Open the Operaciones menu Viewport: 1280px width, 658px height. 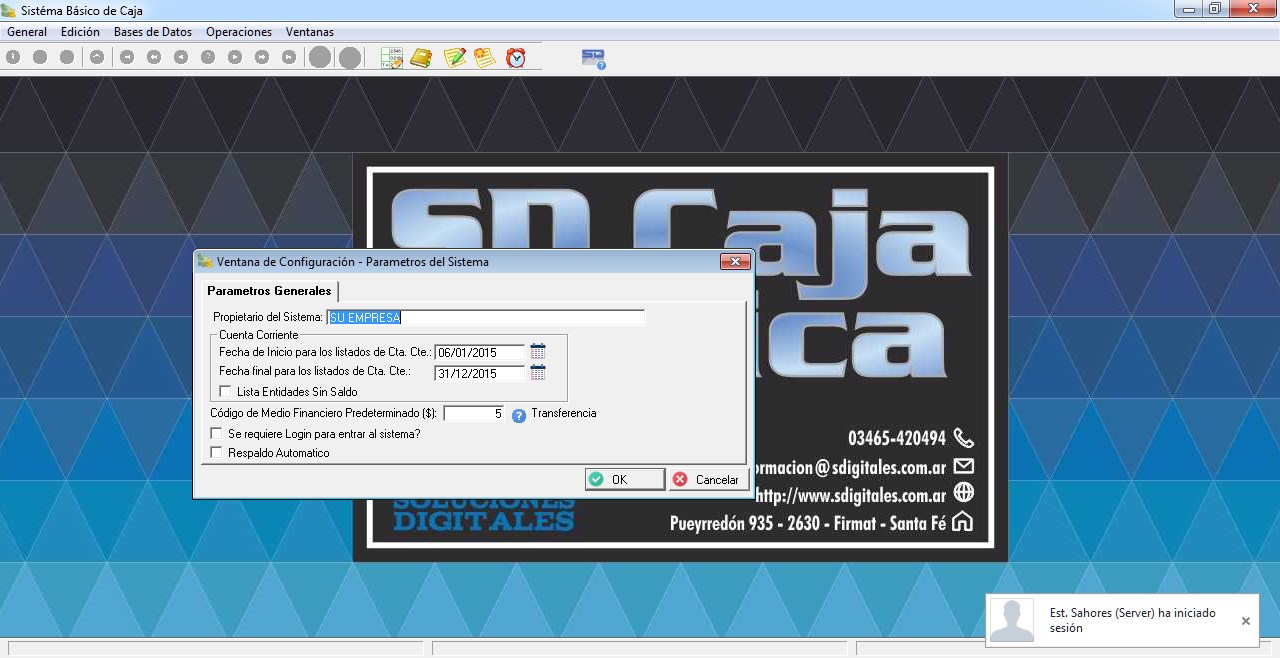[238, 32]
